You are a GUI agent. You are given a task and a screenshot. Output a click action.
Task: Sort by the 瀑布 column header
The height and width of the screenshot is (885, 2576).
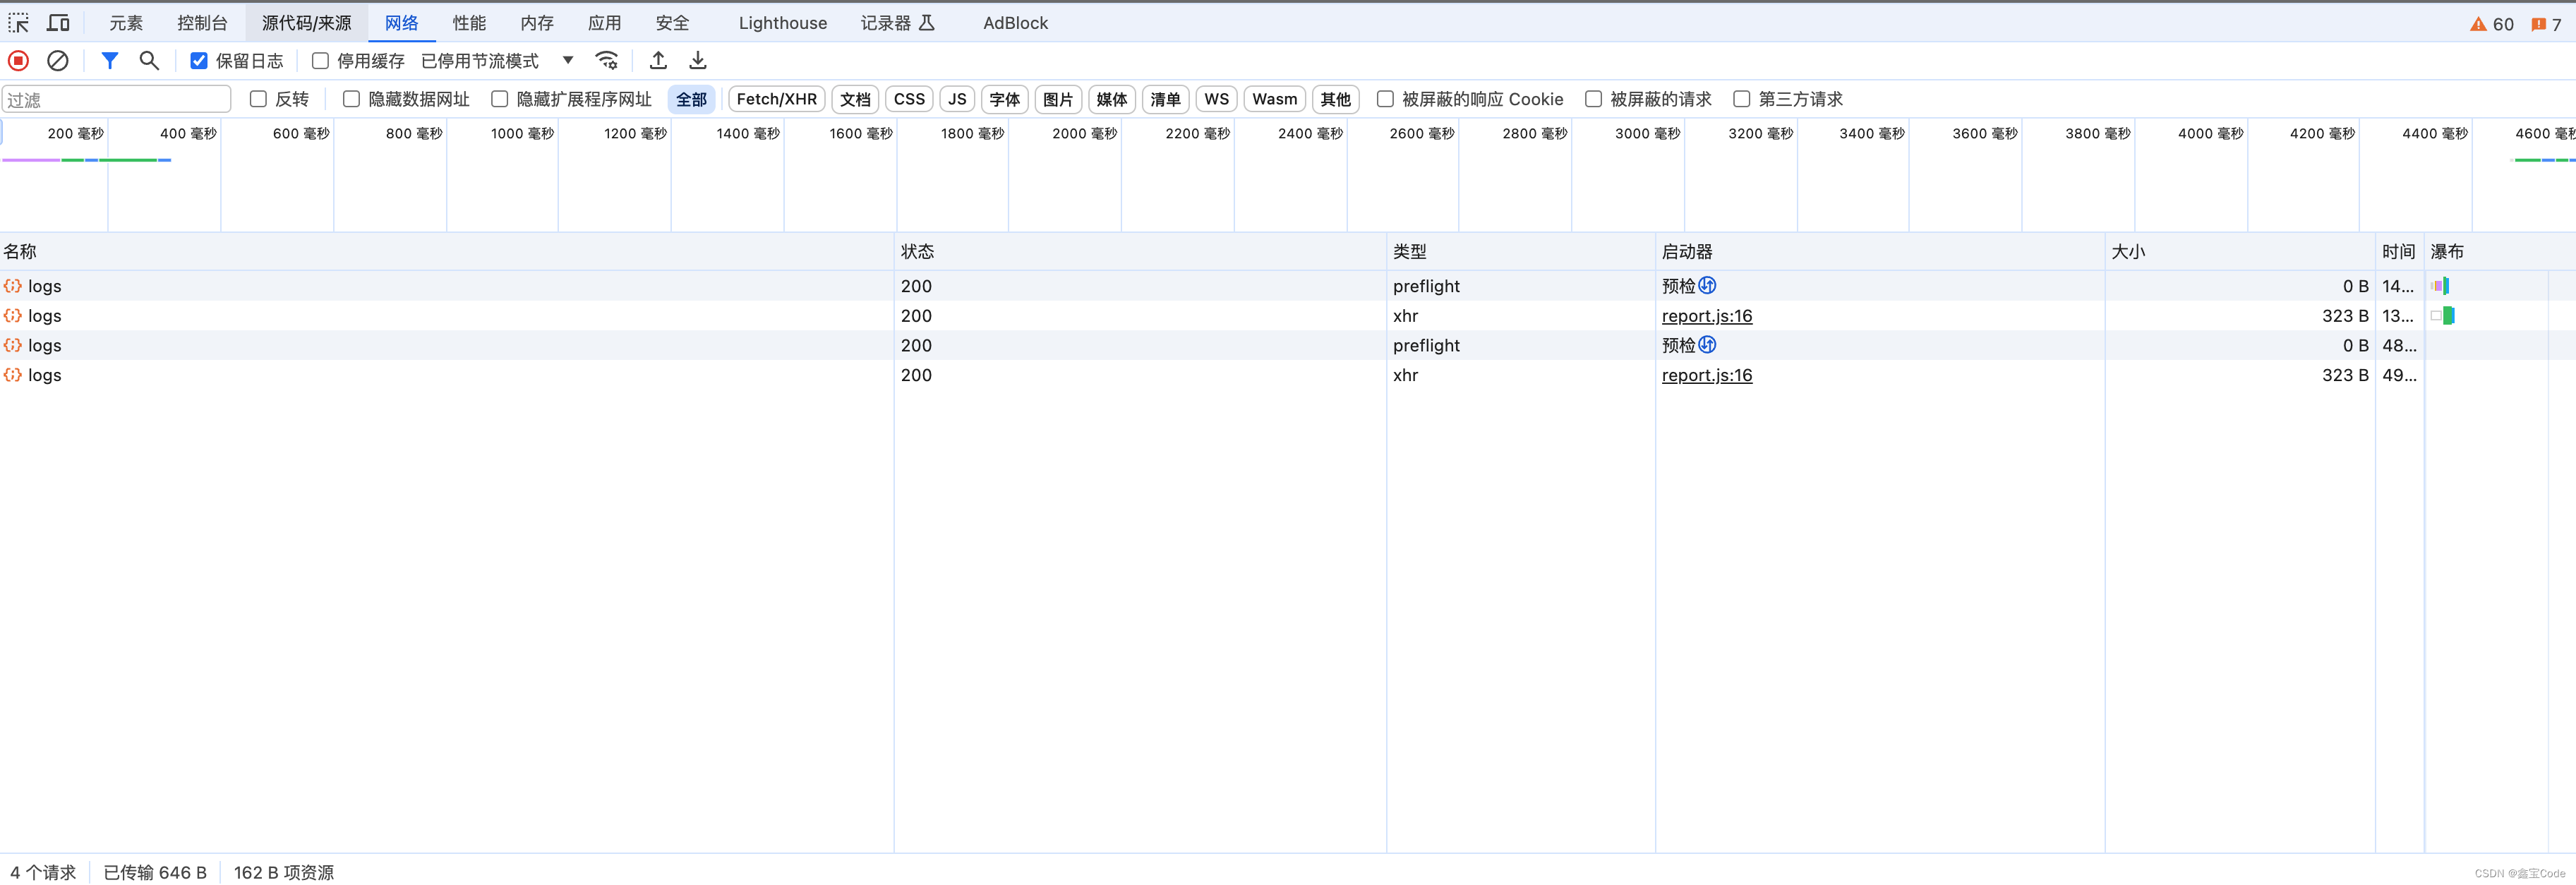(2500, 252)
